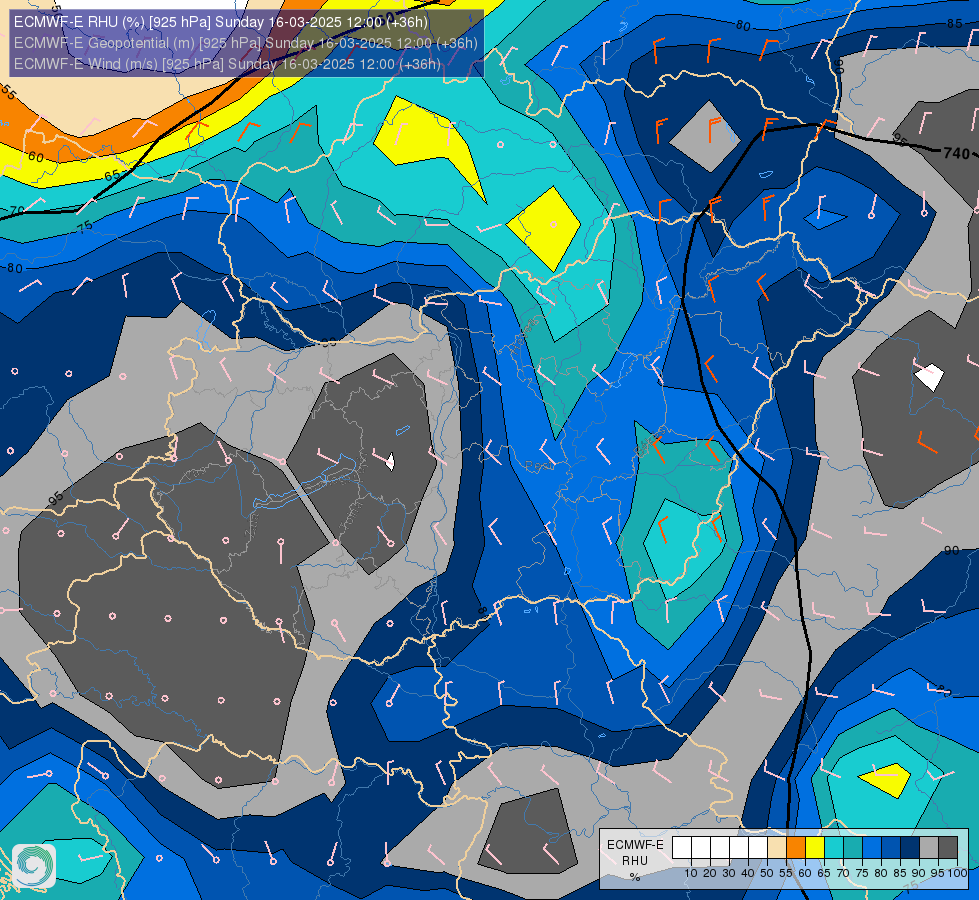Pick the dark grey 95–100% legend swatch

[x=948, y=848]
